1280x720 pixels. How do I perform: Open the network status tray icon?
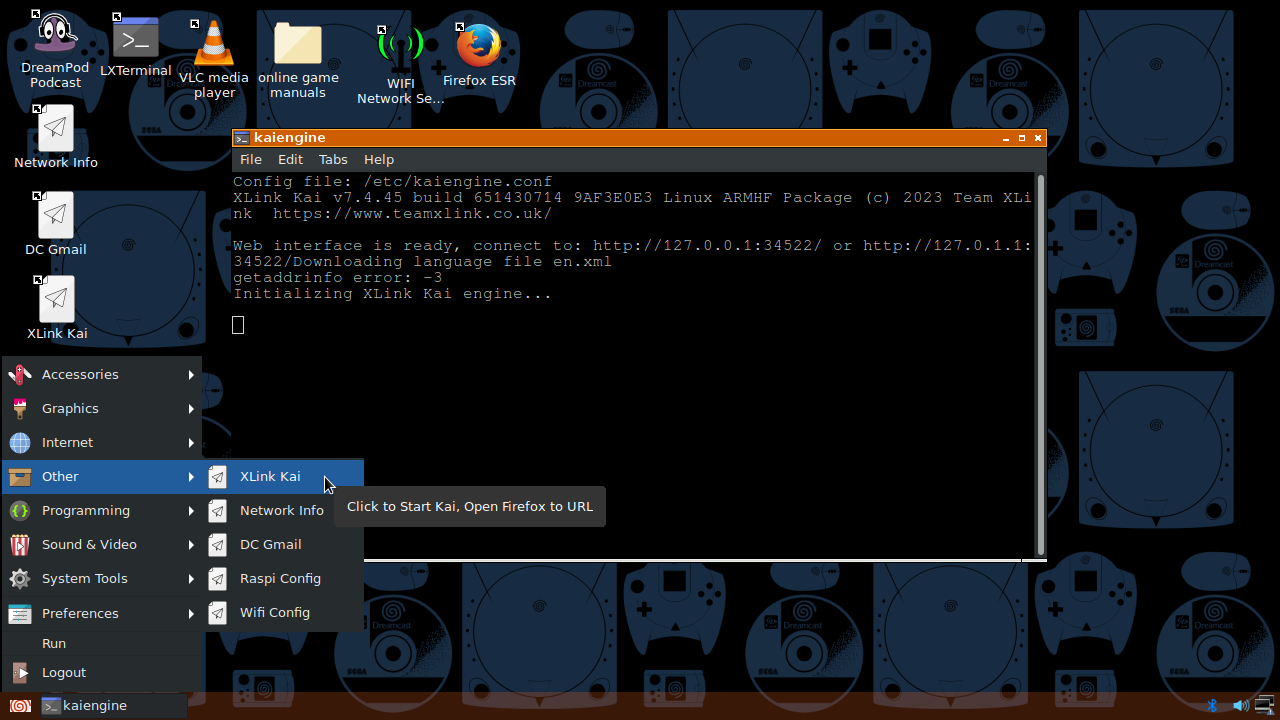coord(1265,706)
